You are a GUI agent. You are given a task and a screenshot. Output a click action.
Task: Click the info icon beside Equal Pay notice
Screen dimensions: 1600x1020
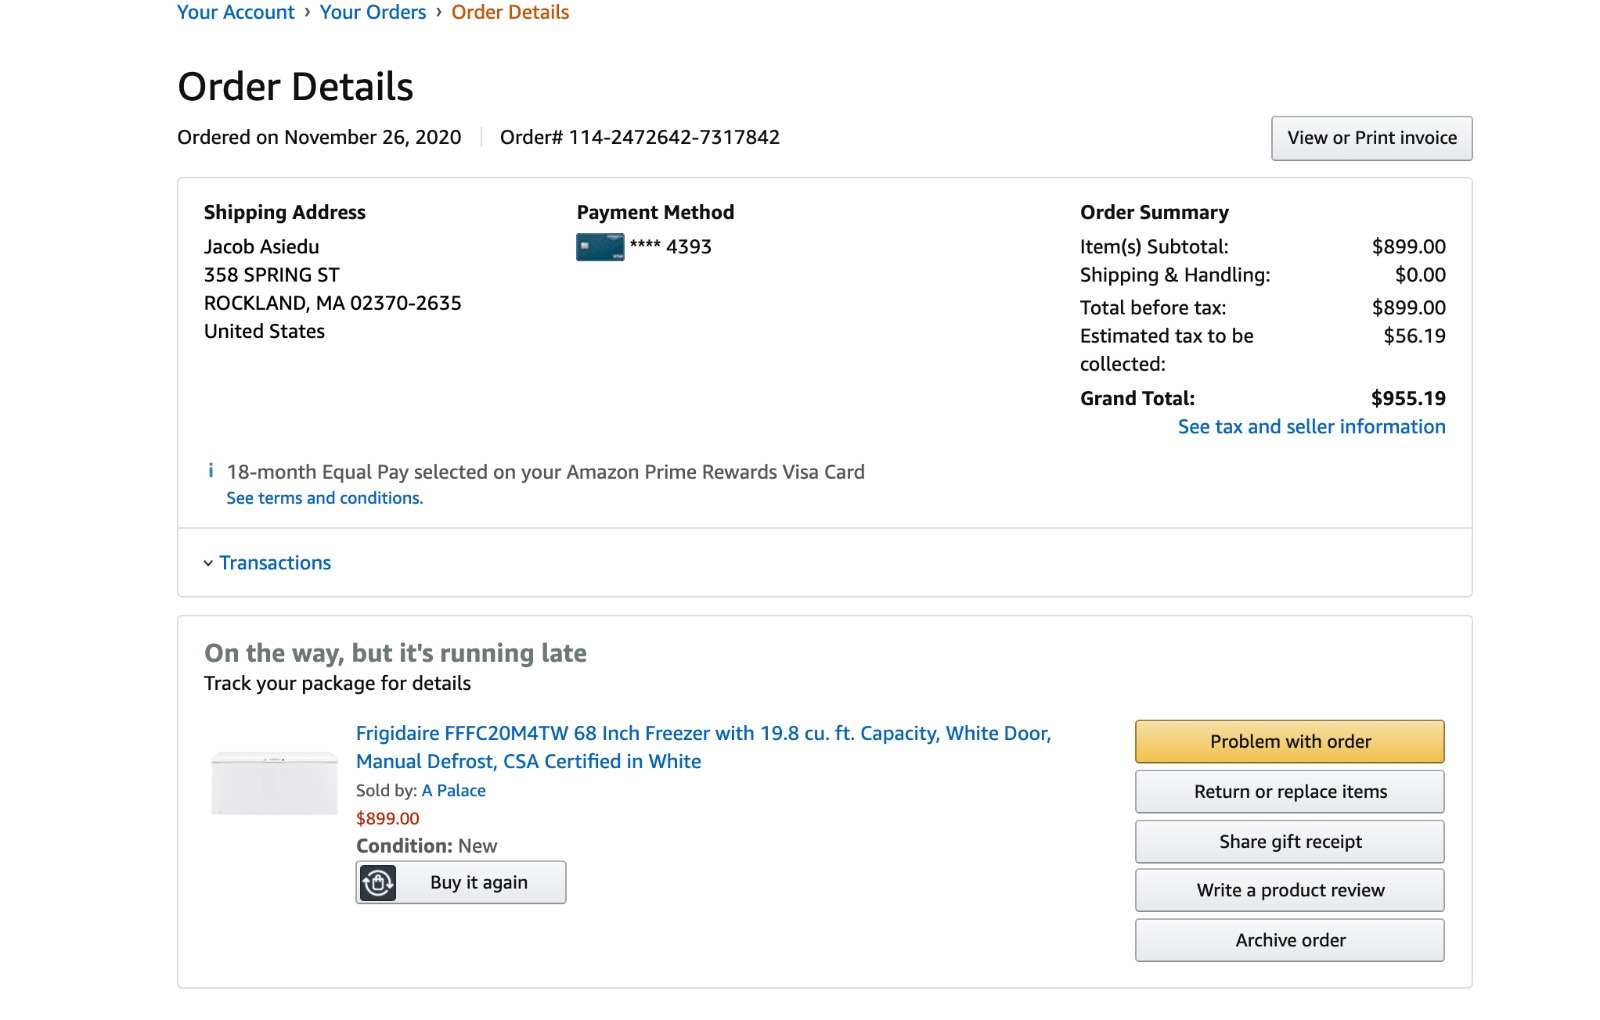tap(211, 471)
